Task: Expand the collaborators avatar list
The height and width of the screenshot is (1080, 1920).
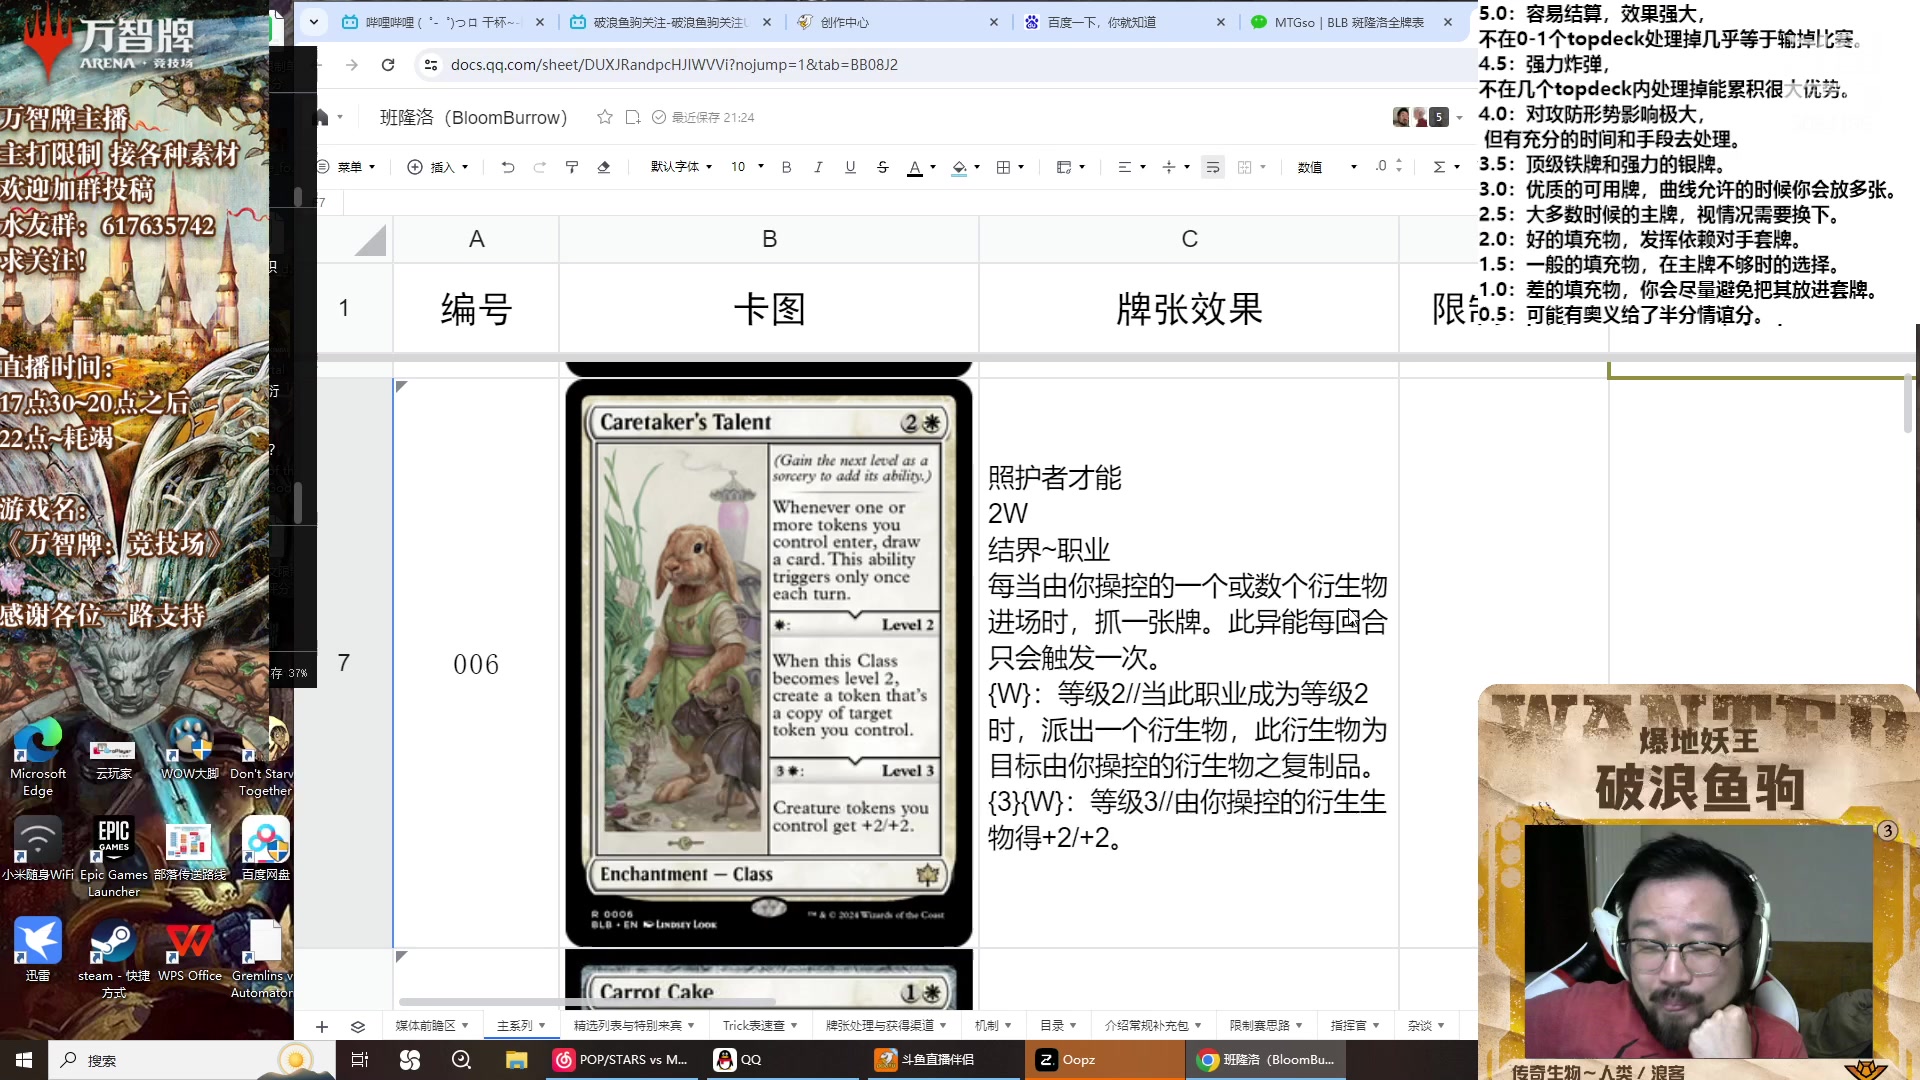Action: [x=1460, y=118]
